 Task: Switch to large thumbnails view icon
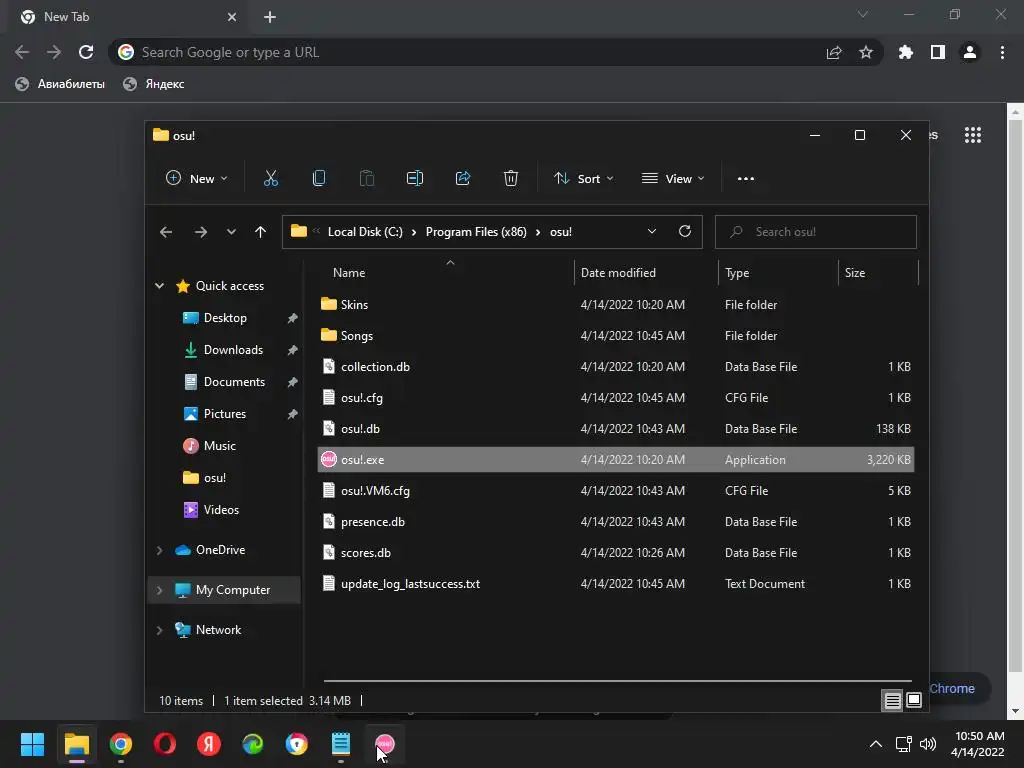[x=914, y=700]
